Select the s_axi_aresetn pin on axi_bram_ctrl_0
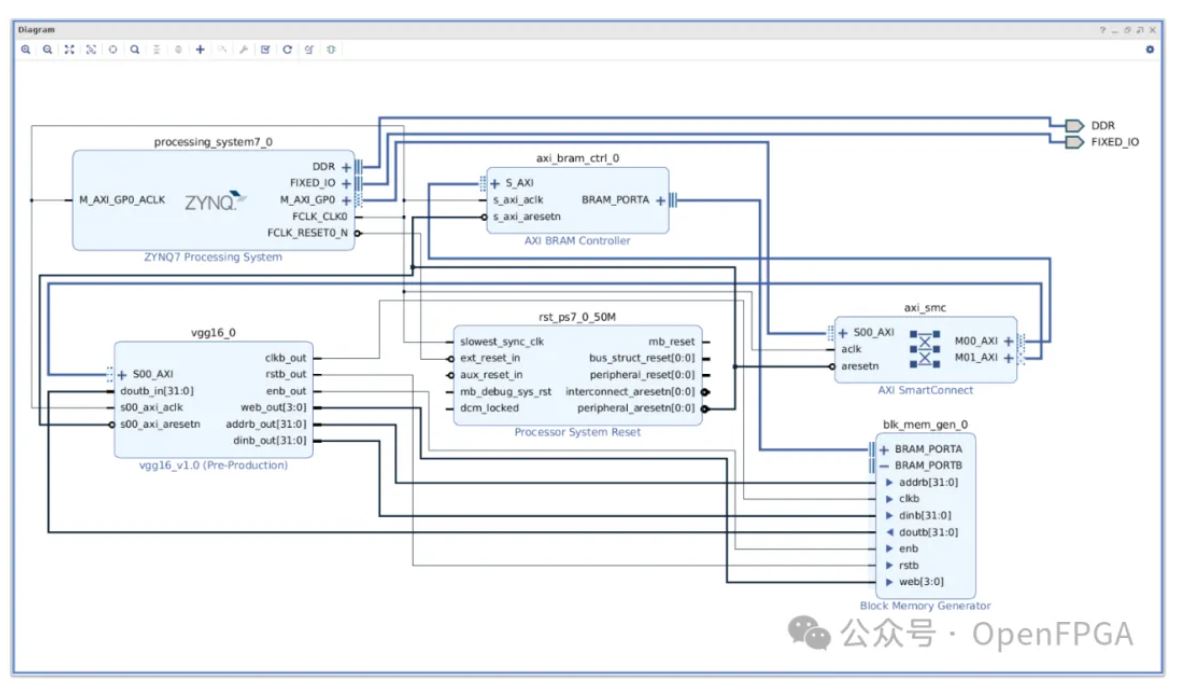Viewport: 1179px width, 696px height. 526,216
